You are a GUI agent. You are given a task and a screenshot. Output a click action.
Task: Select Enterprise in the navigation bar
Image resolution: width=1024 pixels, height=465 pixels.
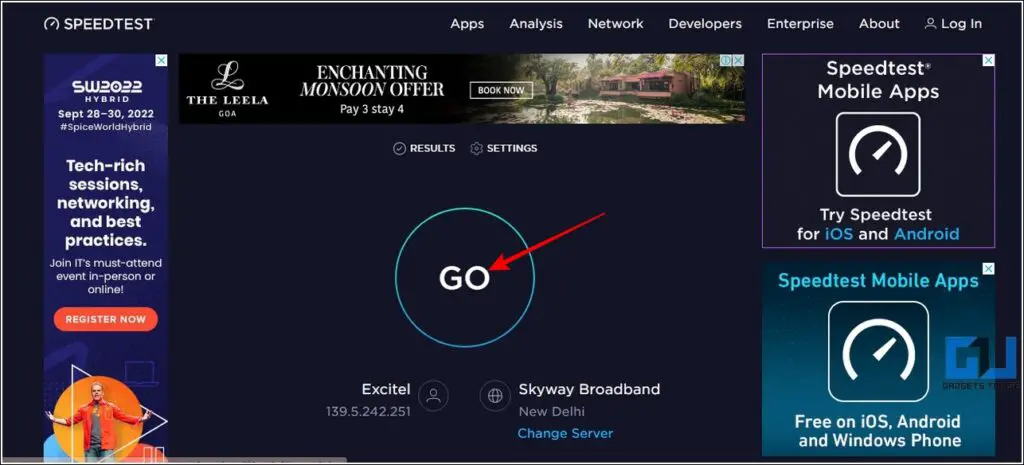pos(801,24)
